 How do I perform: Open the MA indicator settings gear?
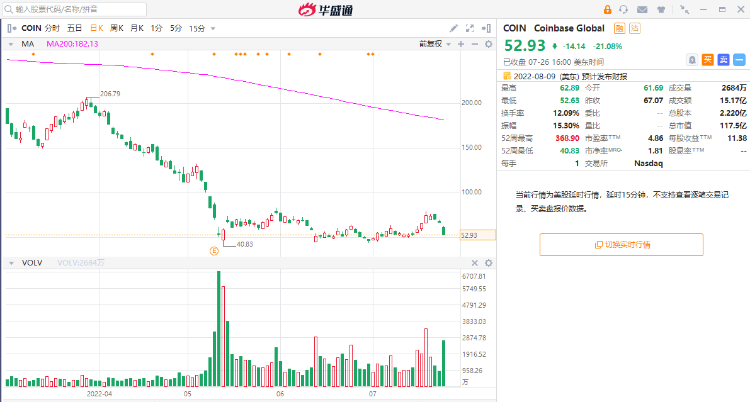coord(487,45)
